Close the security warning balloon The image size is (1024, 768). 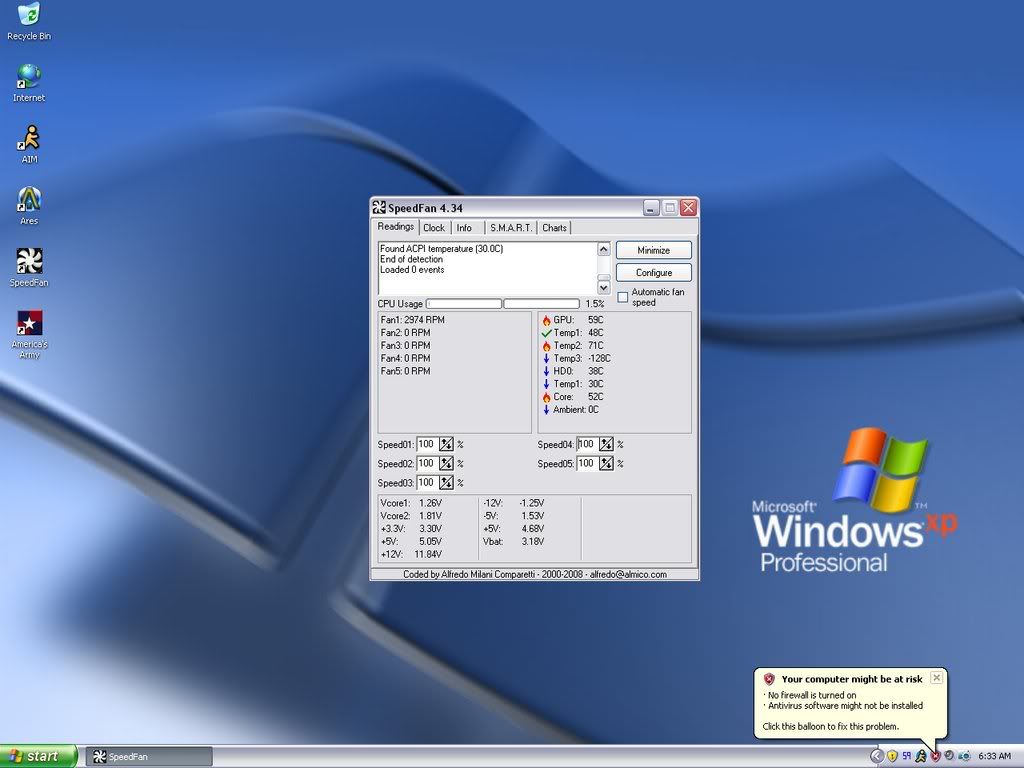pyautogui.click(x=936, y=678)
